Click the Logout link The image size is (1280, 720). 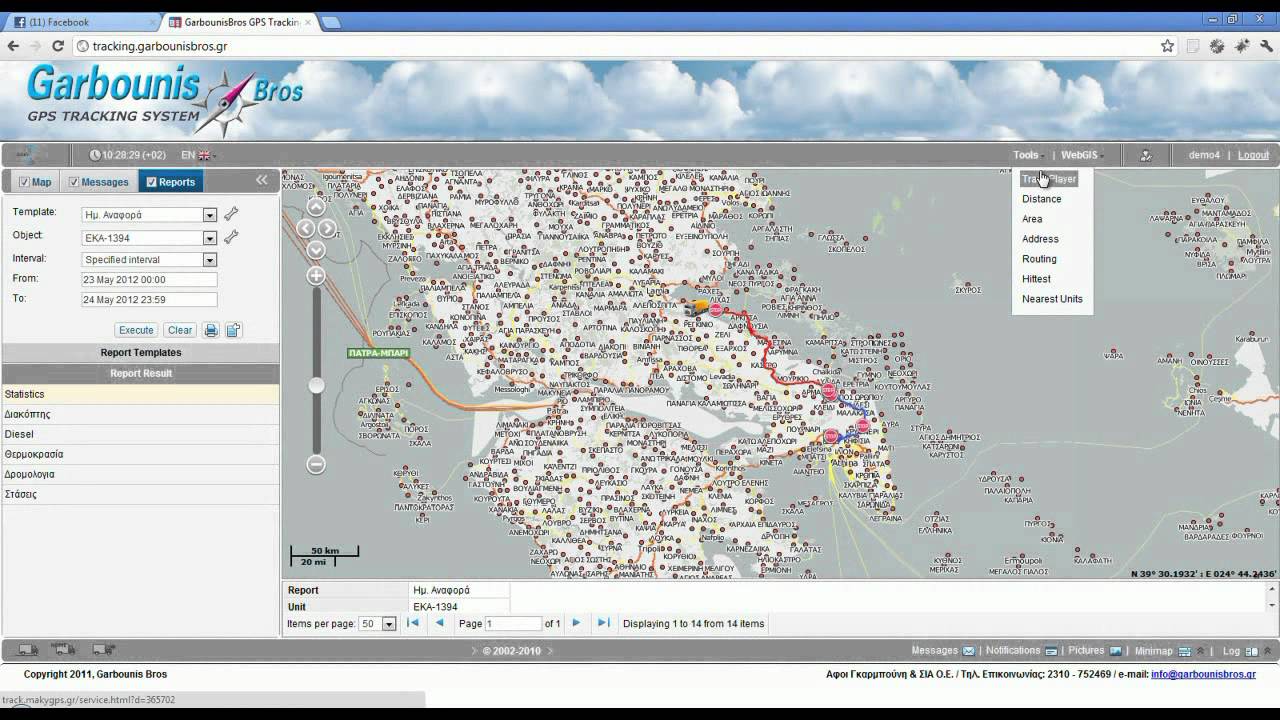point(1253,155)
